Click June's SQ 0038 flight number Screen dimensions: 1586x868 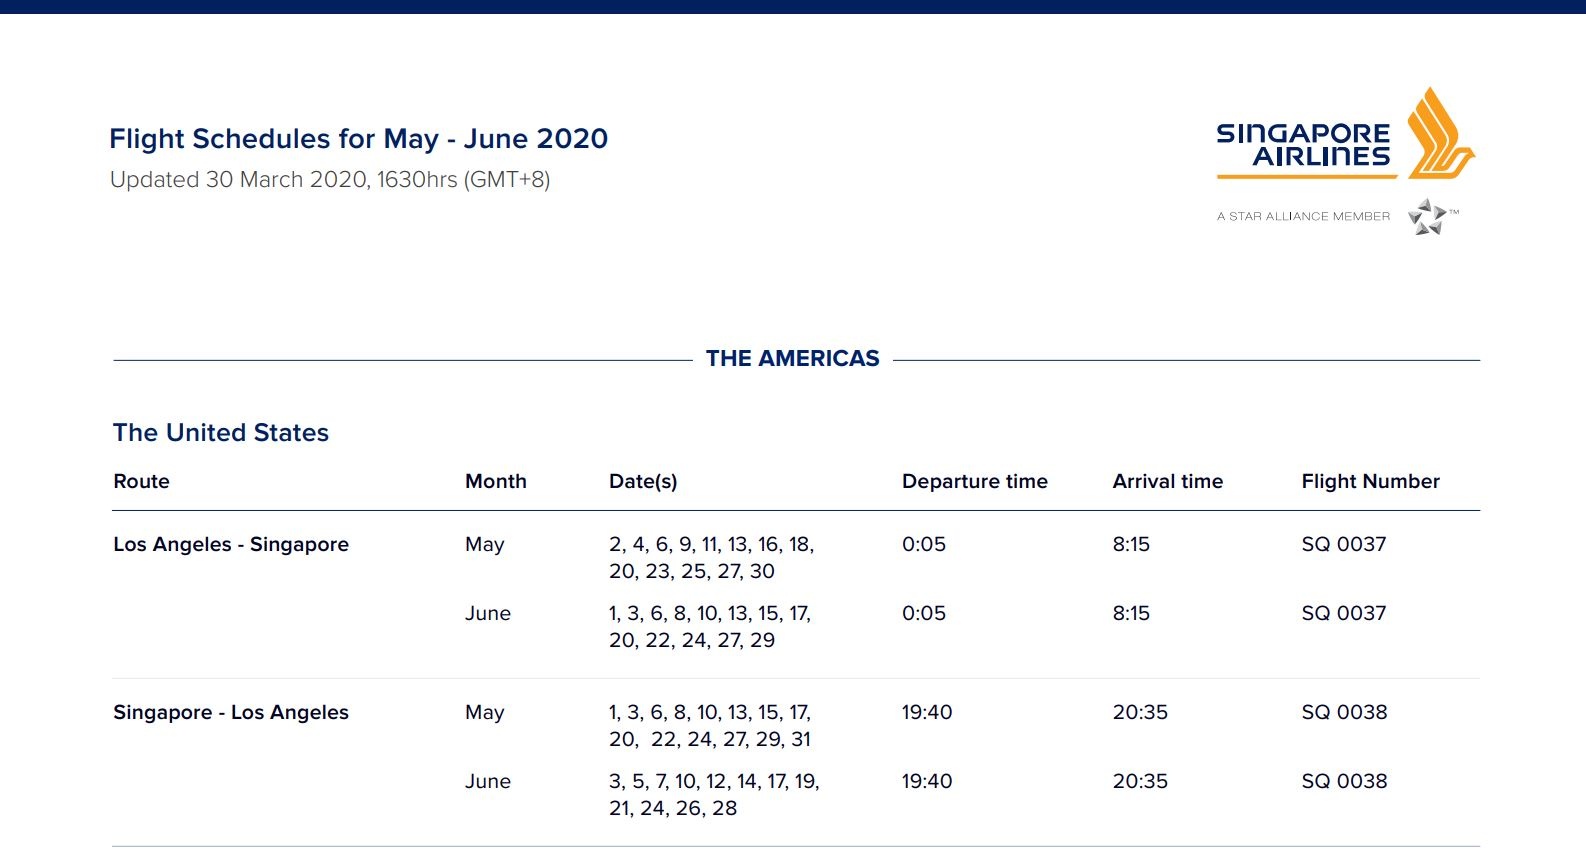click(x=1344, y=782)
